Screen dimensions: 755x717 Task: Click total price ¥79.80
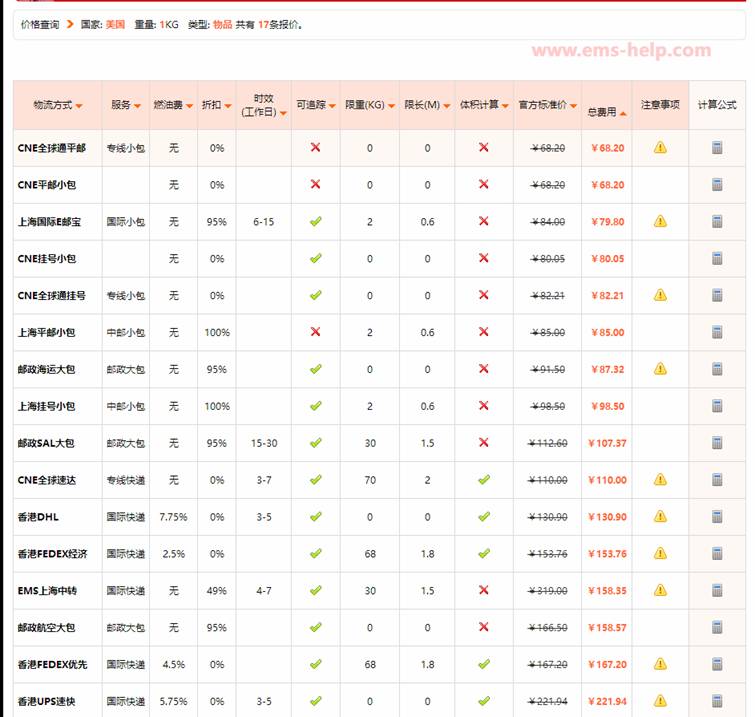(x=608, y=222)
